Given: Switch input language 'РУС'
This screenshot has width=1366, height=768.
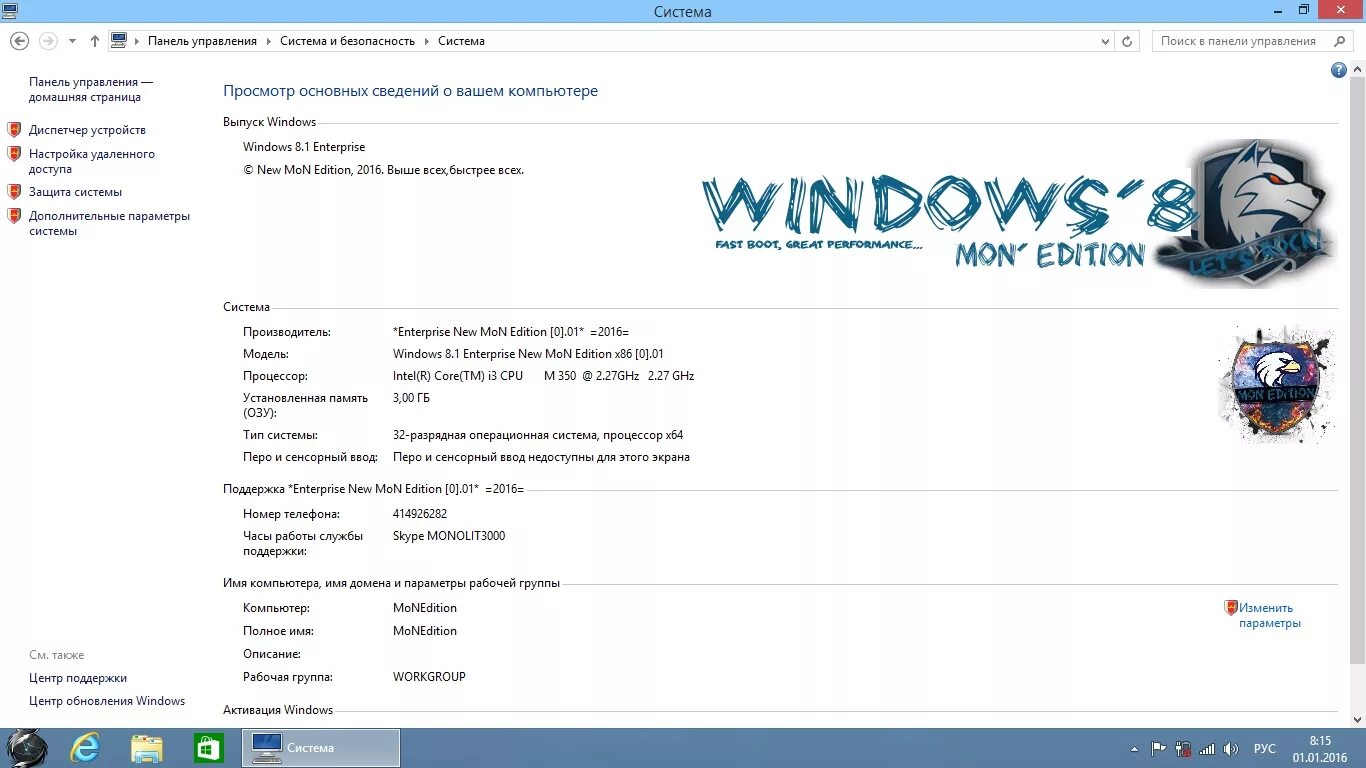Looking at the screenshot, I should pyautogui.click(x=1265, y=748).
